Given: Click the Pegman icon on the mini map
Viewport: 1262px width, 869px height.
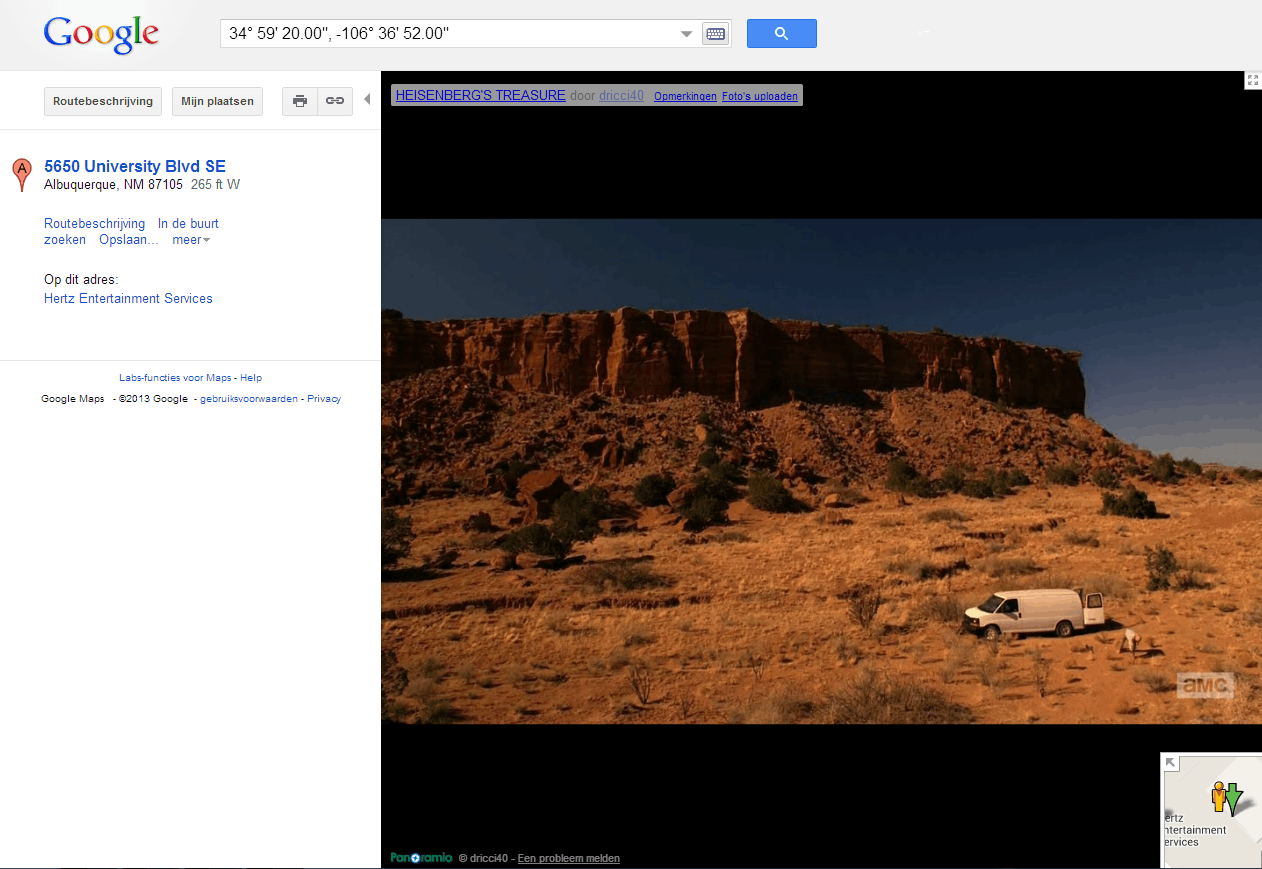Looking at the screenshot, I should pyautogui.click(x=1219, y=796).
